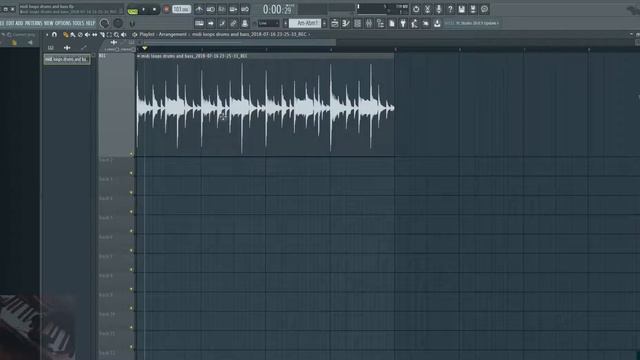Toggle the metronome icon
This screenshot has width=640, height=360.
point(199,9)
